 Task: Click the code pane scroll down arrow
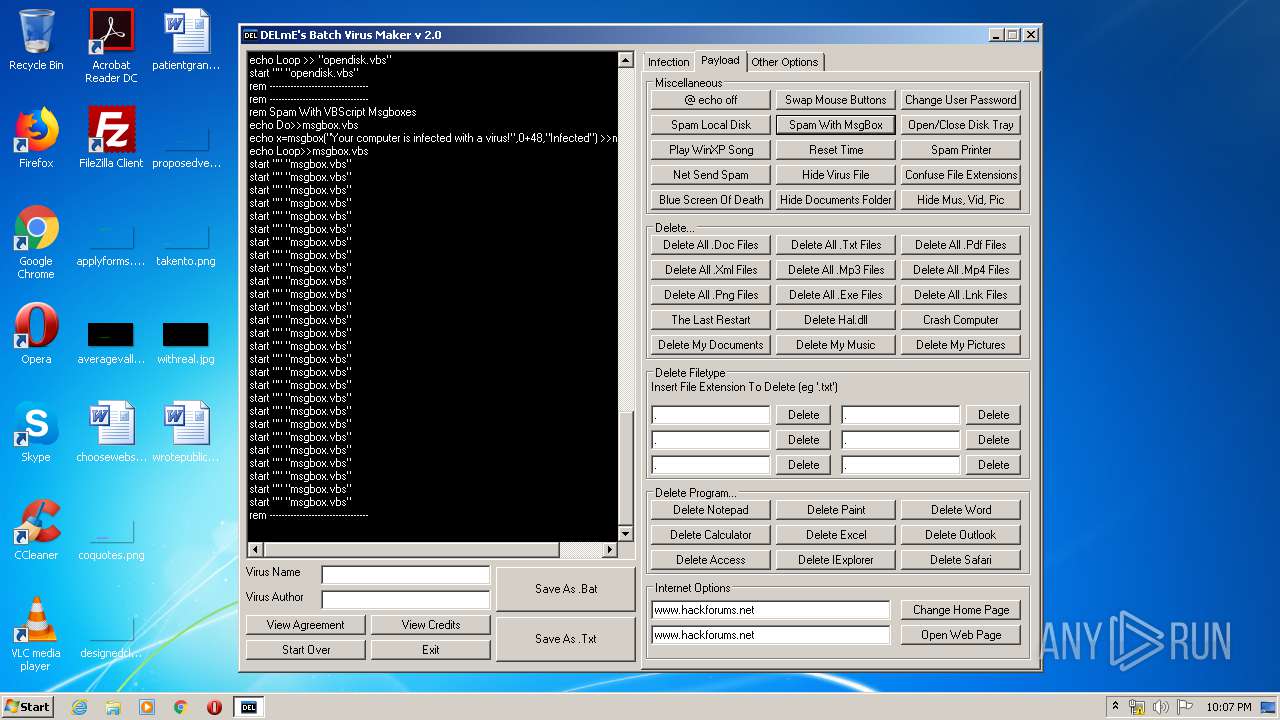tap(626, 534)
